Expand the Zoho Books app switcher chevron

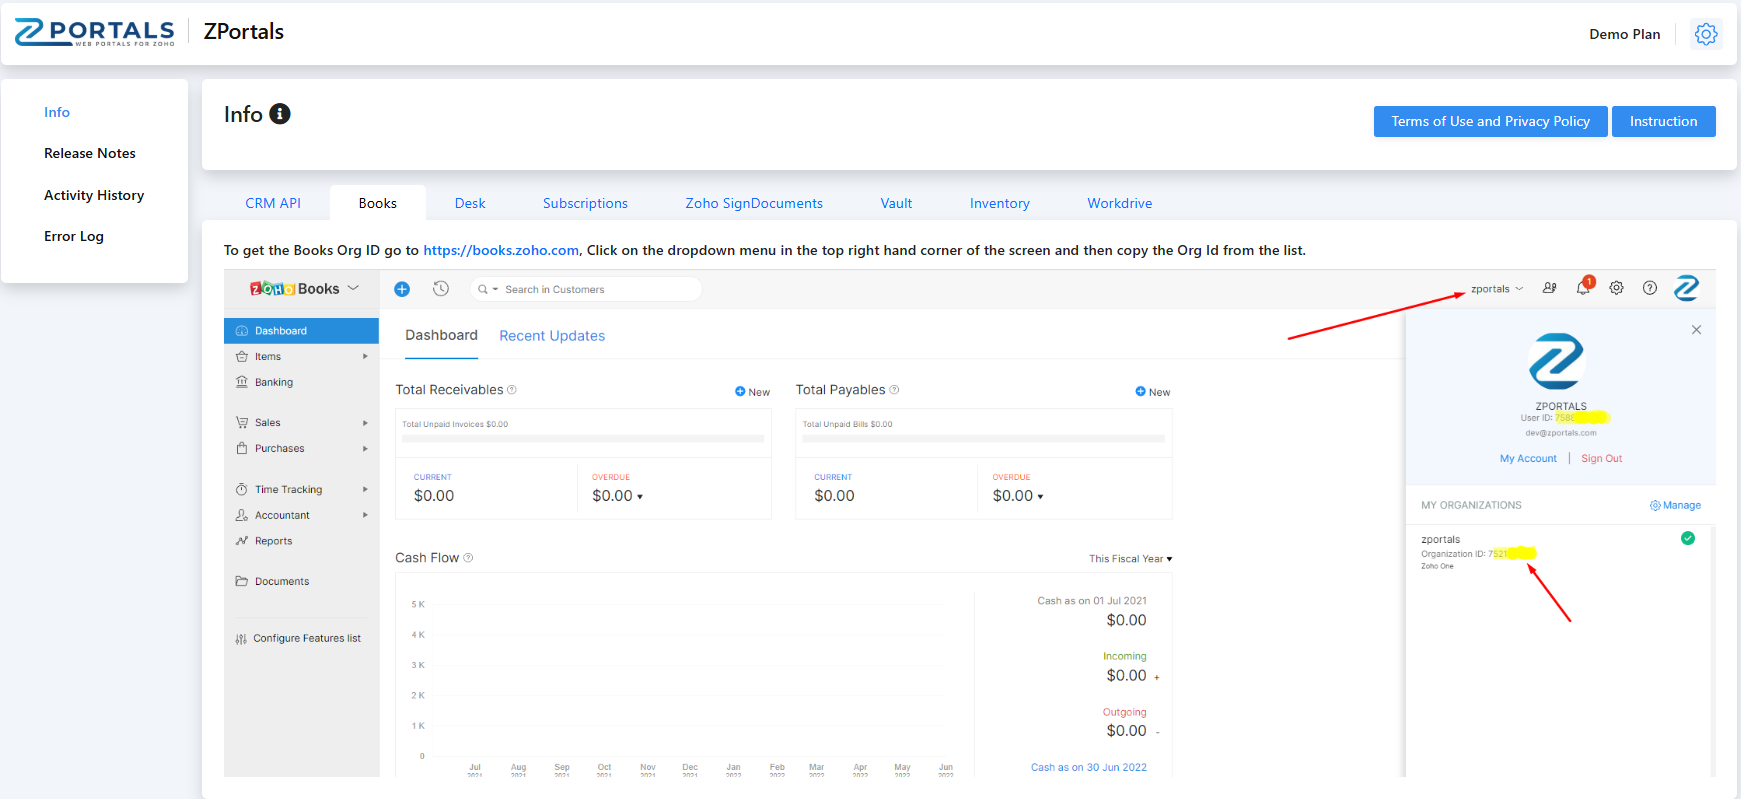353,288
